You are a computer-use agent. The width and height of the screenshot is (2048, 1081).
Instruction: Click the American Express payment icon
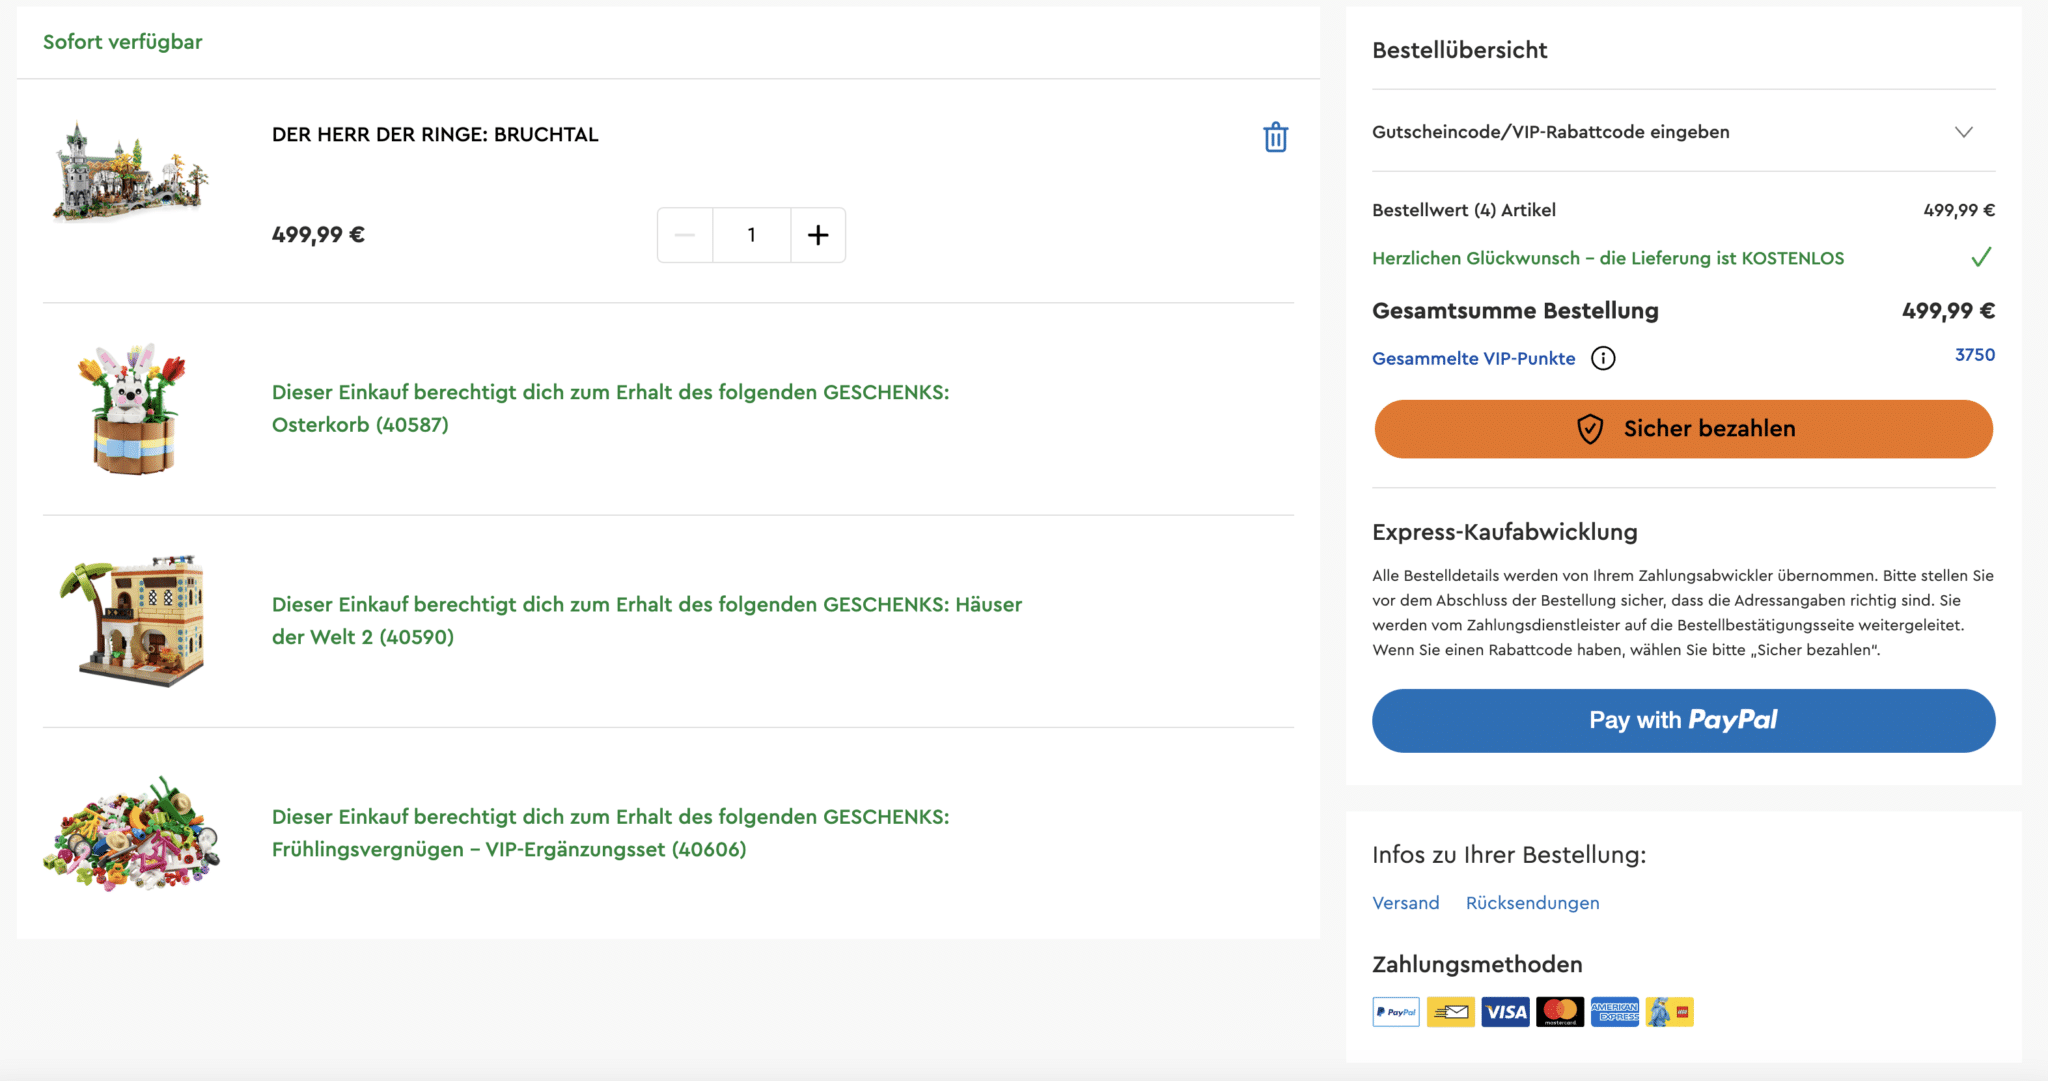(1615, 1012)
